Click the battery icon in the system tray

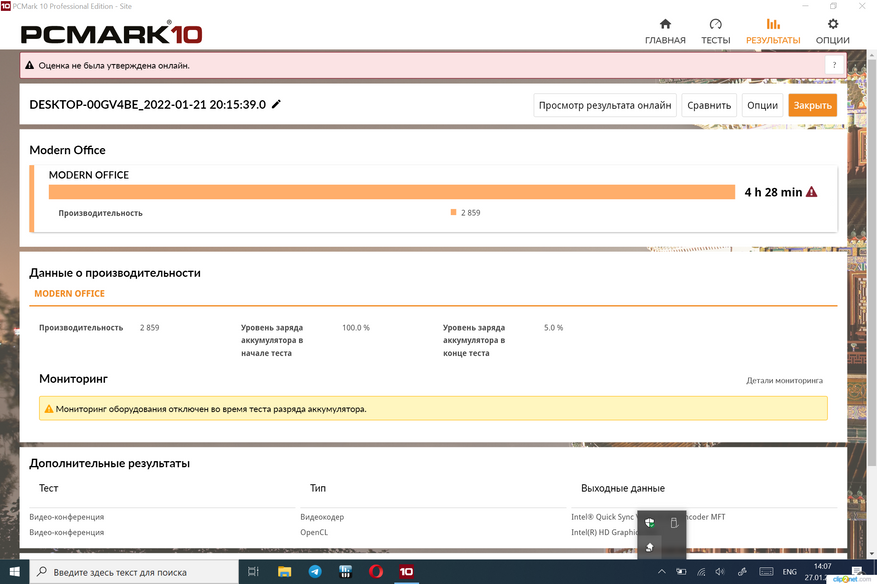point(681,572)
